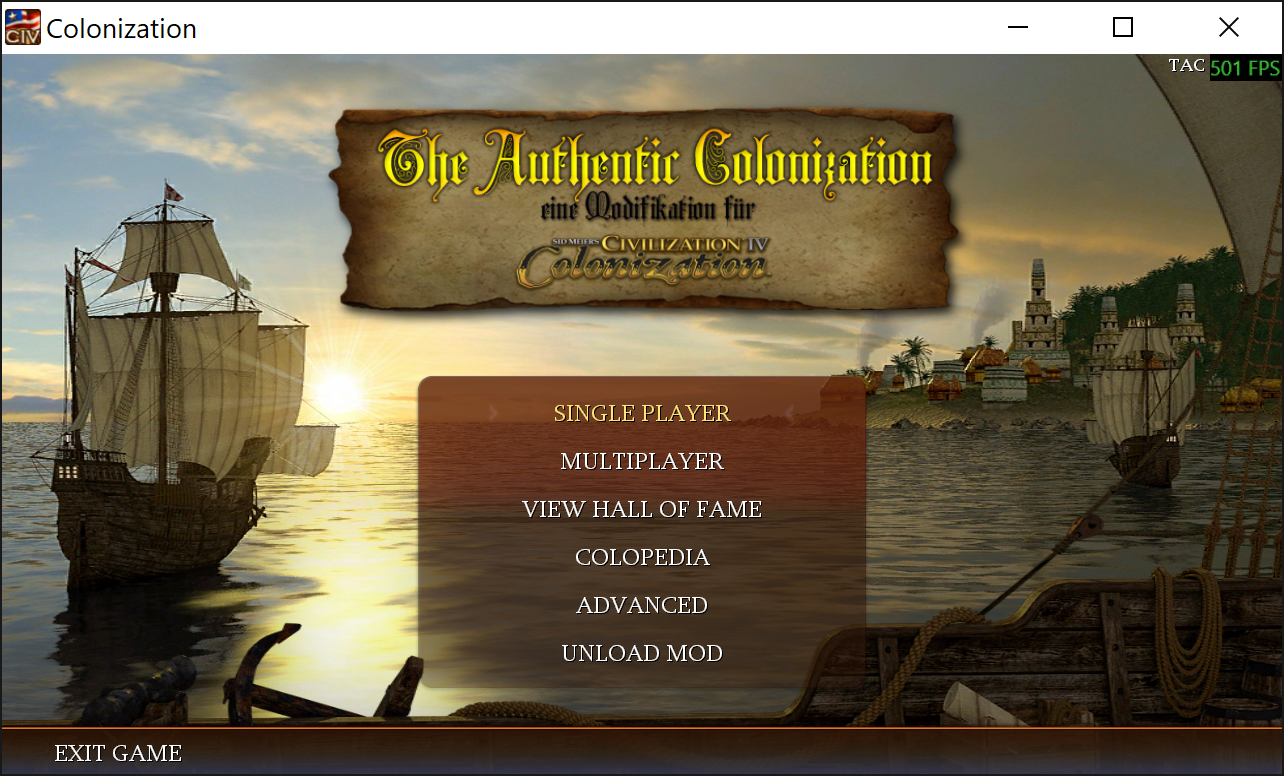
Task: Click the TAC label at top right
Action: (1187, 65)
